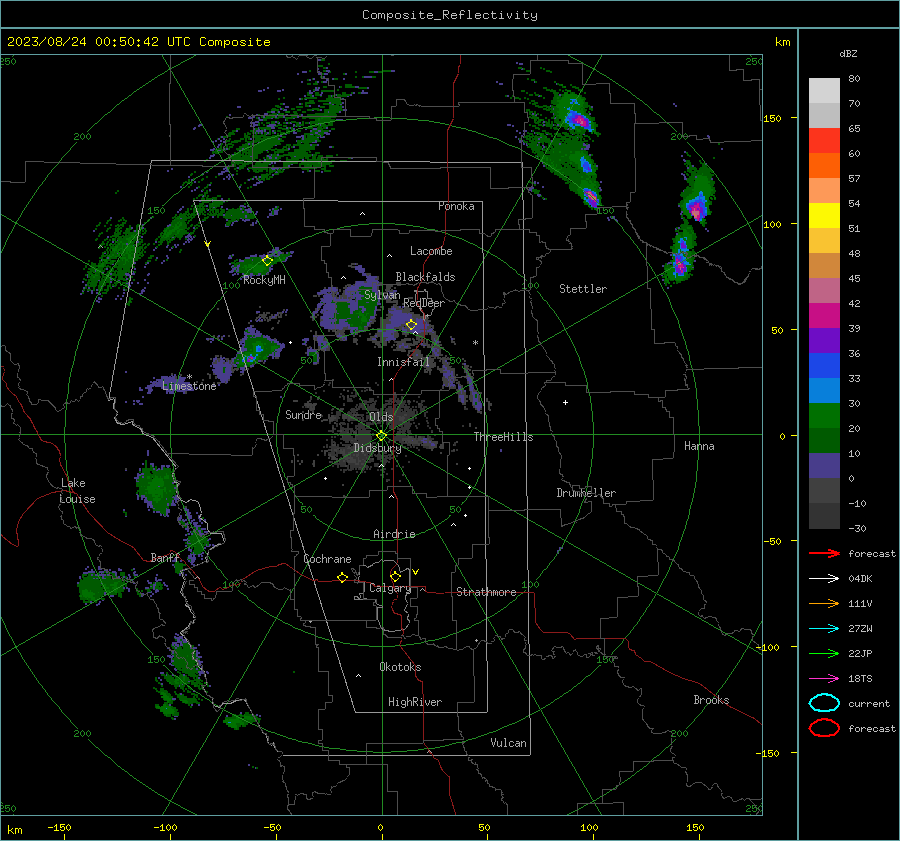This screenshot has height=841, width=900.
Task: Click the Limestone label
Action: point(189,386)
